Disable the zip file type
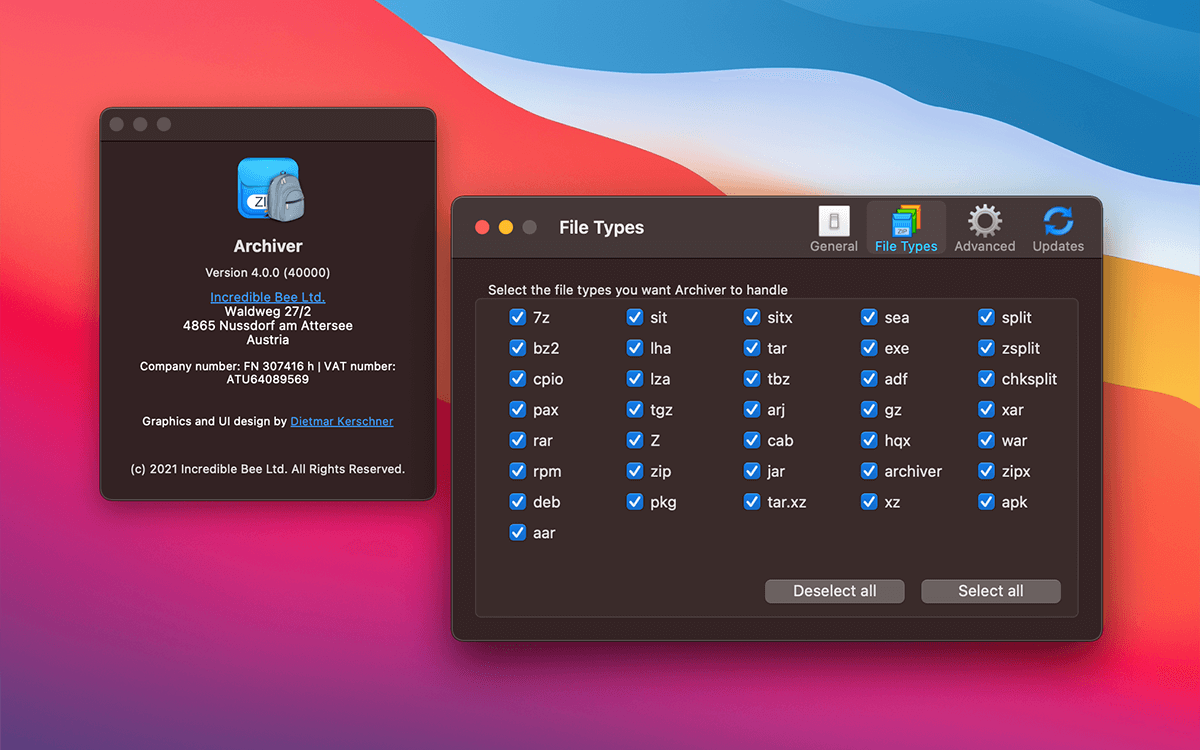The image size is (1200, 750). coord(635,471)
